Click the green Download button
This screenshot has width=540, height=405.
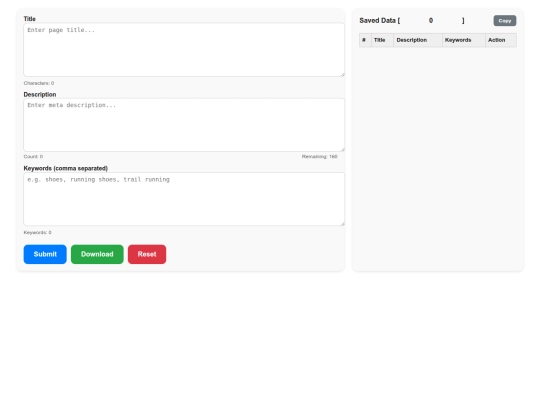point(97,254)
